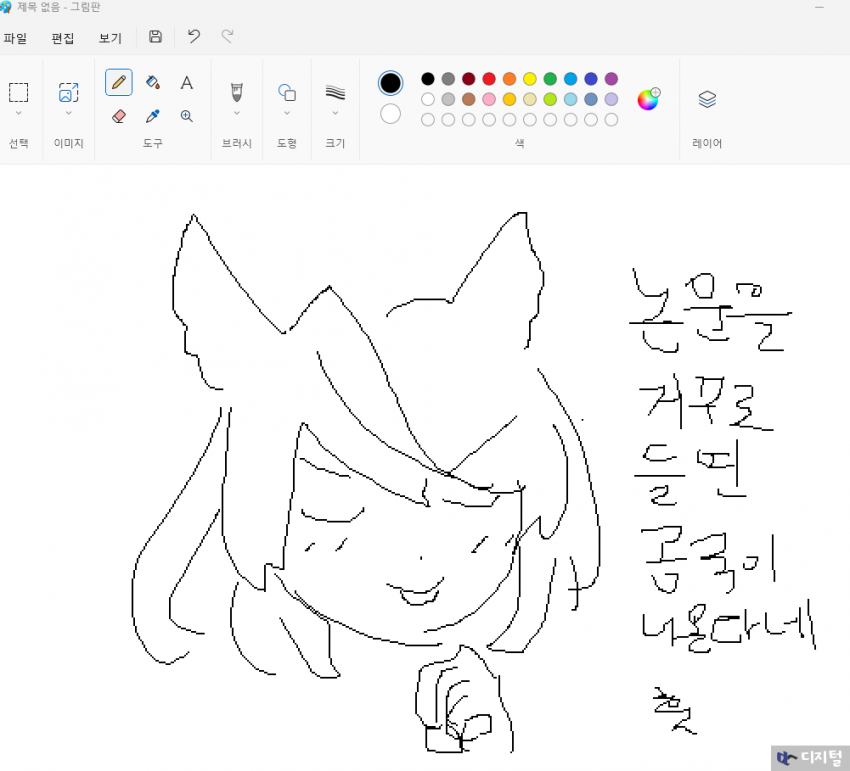The width and height of the screenshot is (850, 771).
Task: Pick the orange color swatch
Action: coord(510,79)
